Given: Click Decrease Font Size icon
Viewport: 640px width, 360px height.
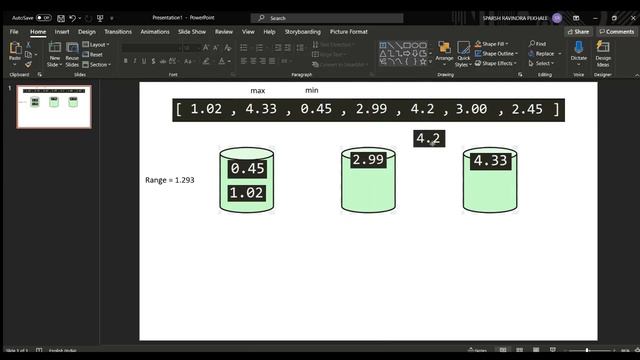Looking at the screenshot, I should [x=216, y=48].
